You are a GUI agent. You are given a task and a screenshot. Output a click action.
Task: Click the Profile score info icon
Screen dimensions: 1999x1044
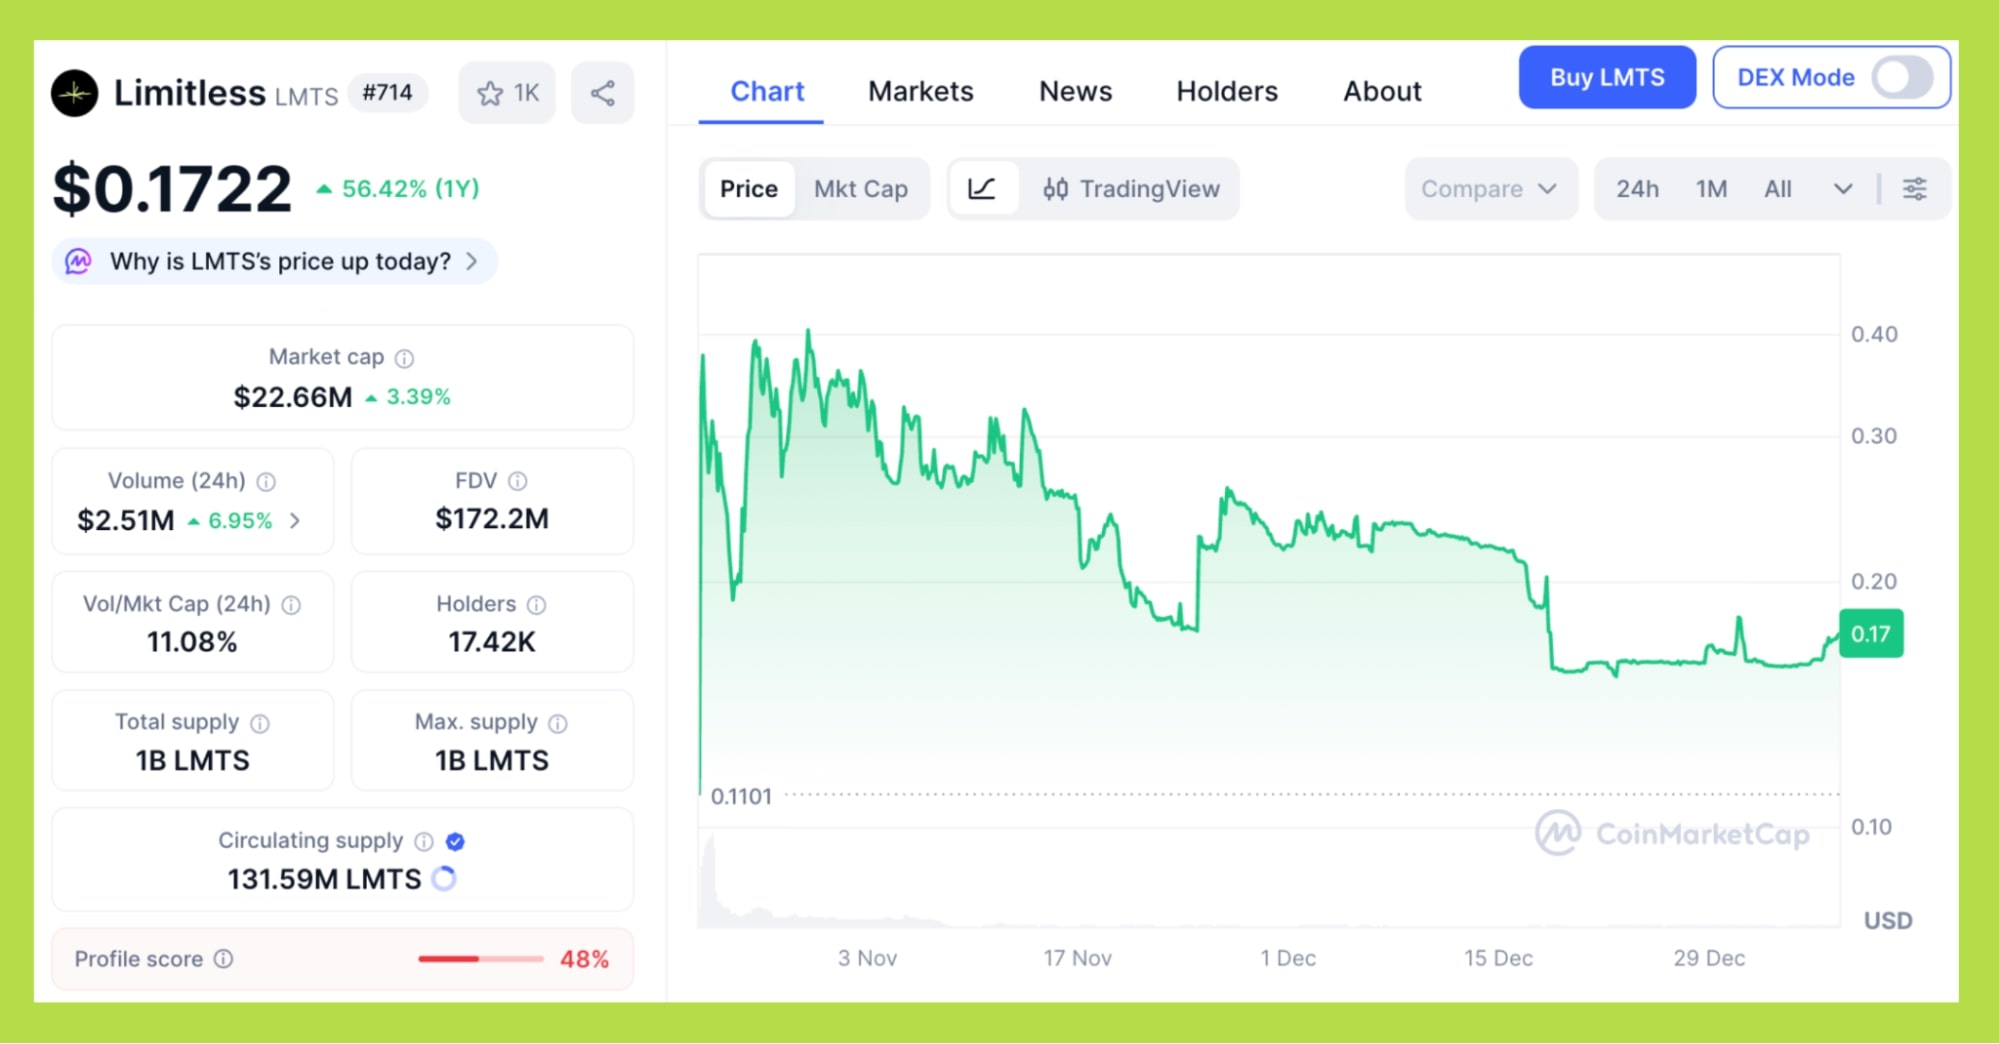pyautogui.click(x=224, y=959)
